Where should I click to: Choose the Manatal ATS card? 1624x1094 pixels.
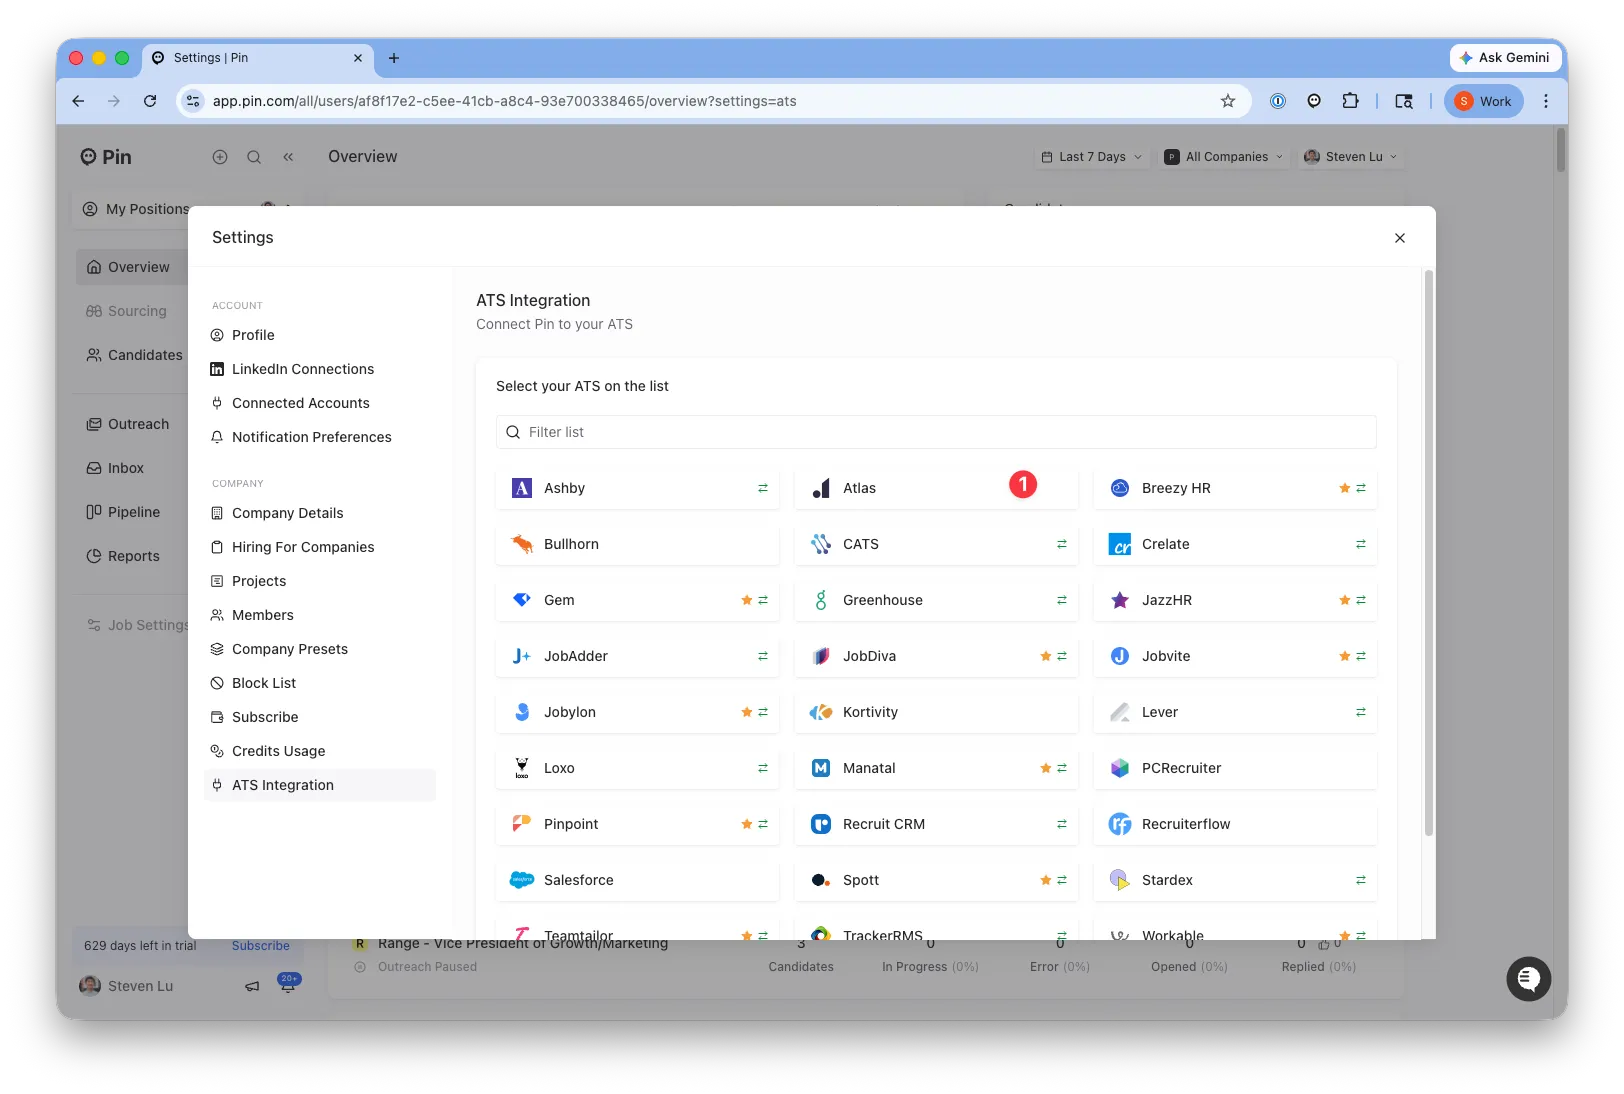click(936, 768)
